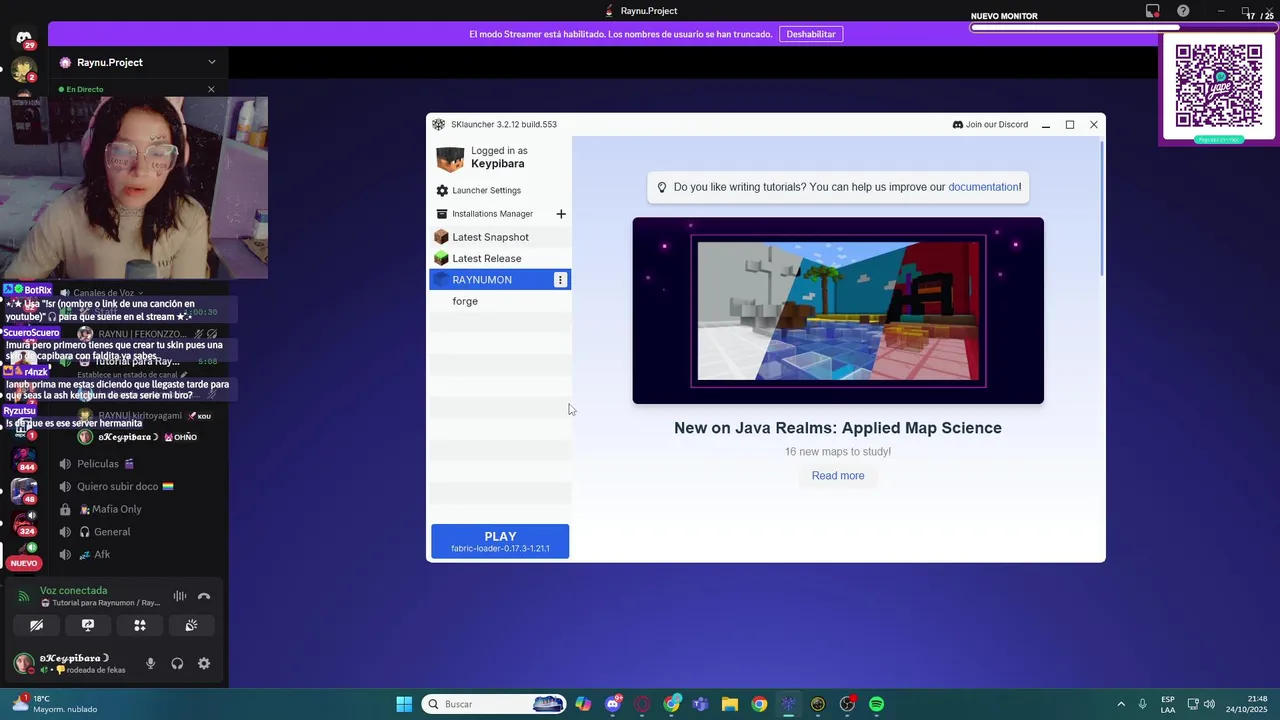Open Copilot from the taskbar
The height and width of the screenshot is (720, 1280).
pos(583,704)
